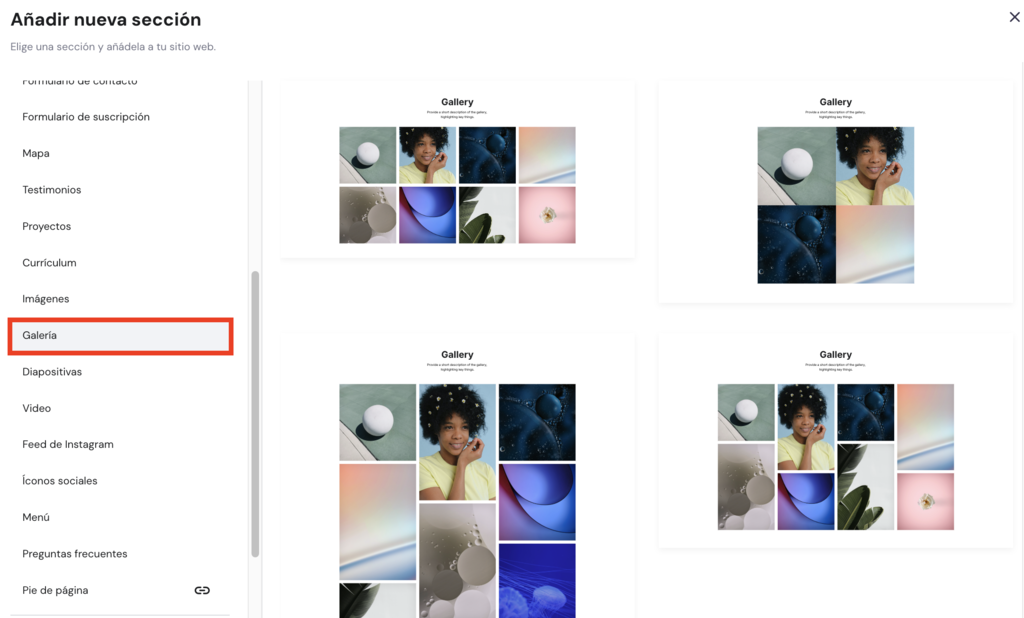The image size is (1024, 618).
Task: Select the Galería section category
Action: (x=121, y=336)
